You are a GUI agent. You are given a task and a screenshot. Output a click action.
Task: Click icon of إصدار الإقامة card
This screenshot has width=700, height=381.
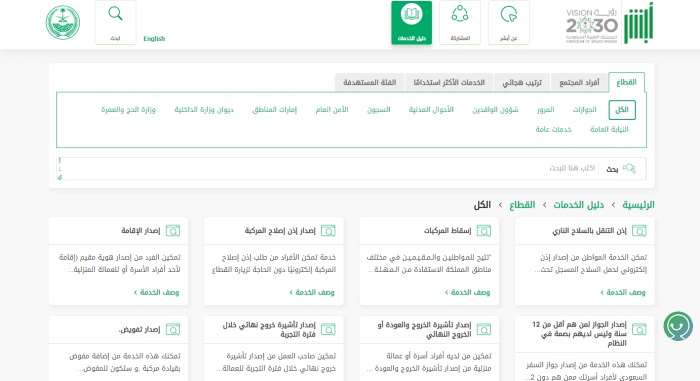pos(173,231)
